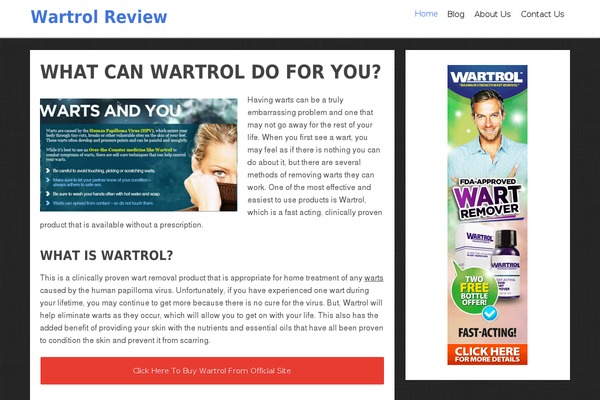Click paragraph starting 'This is a clinically proven'

click(x=212, y=309)
